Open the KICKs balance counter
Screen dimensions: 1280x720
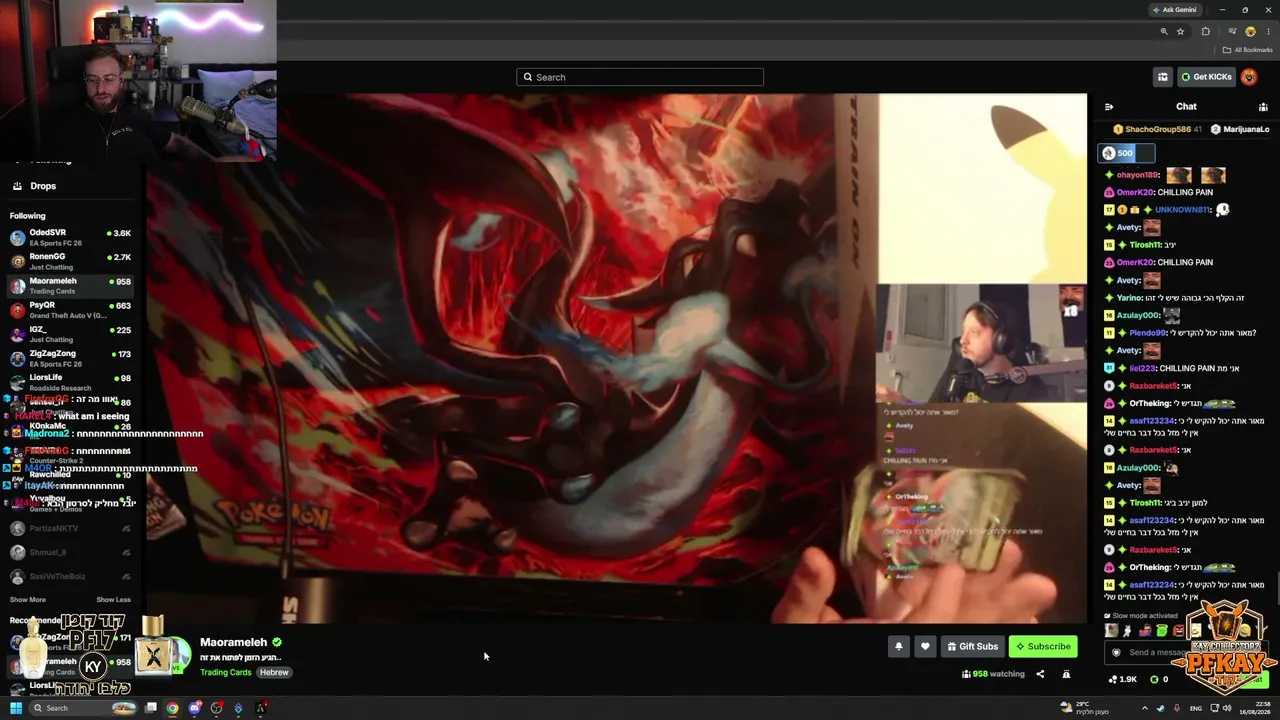point(1160,679)
